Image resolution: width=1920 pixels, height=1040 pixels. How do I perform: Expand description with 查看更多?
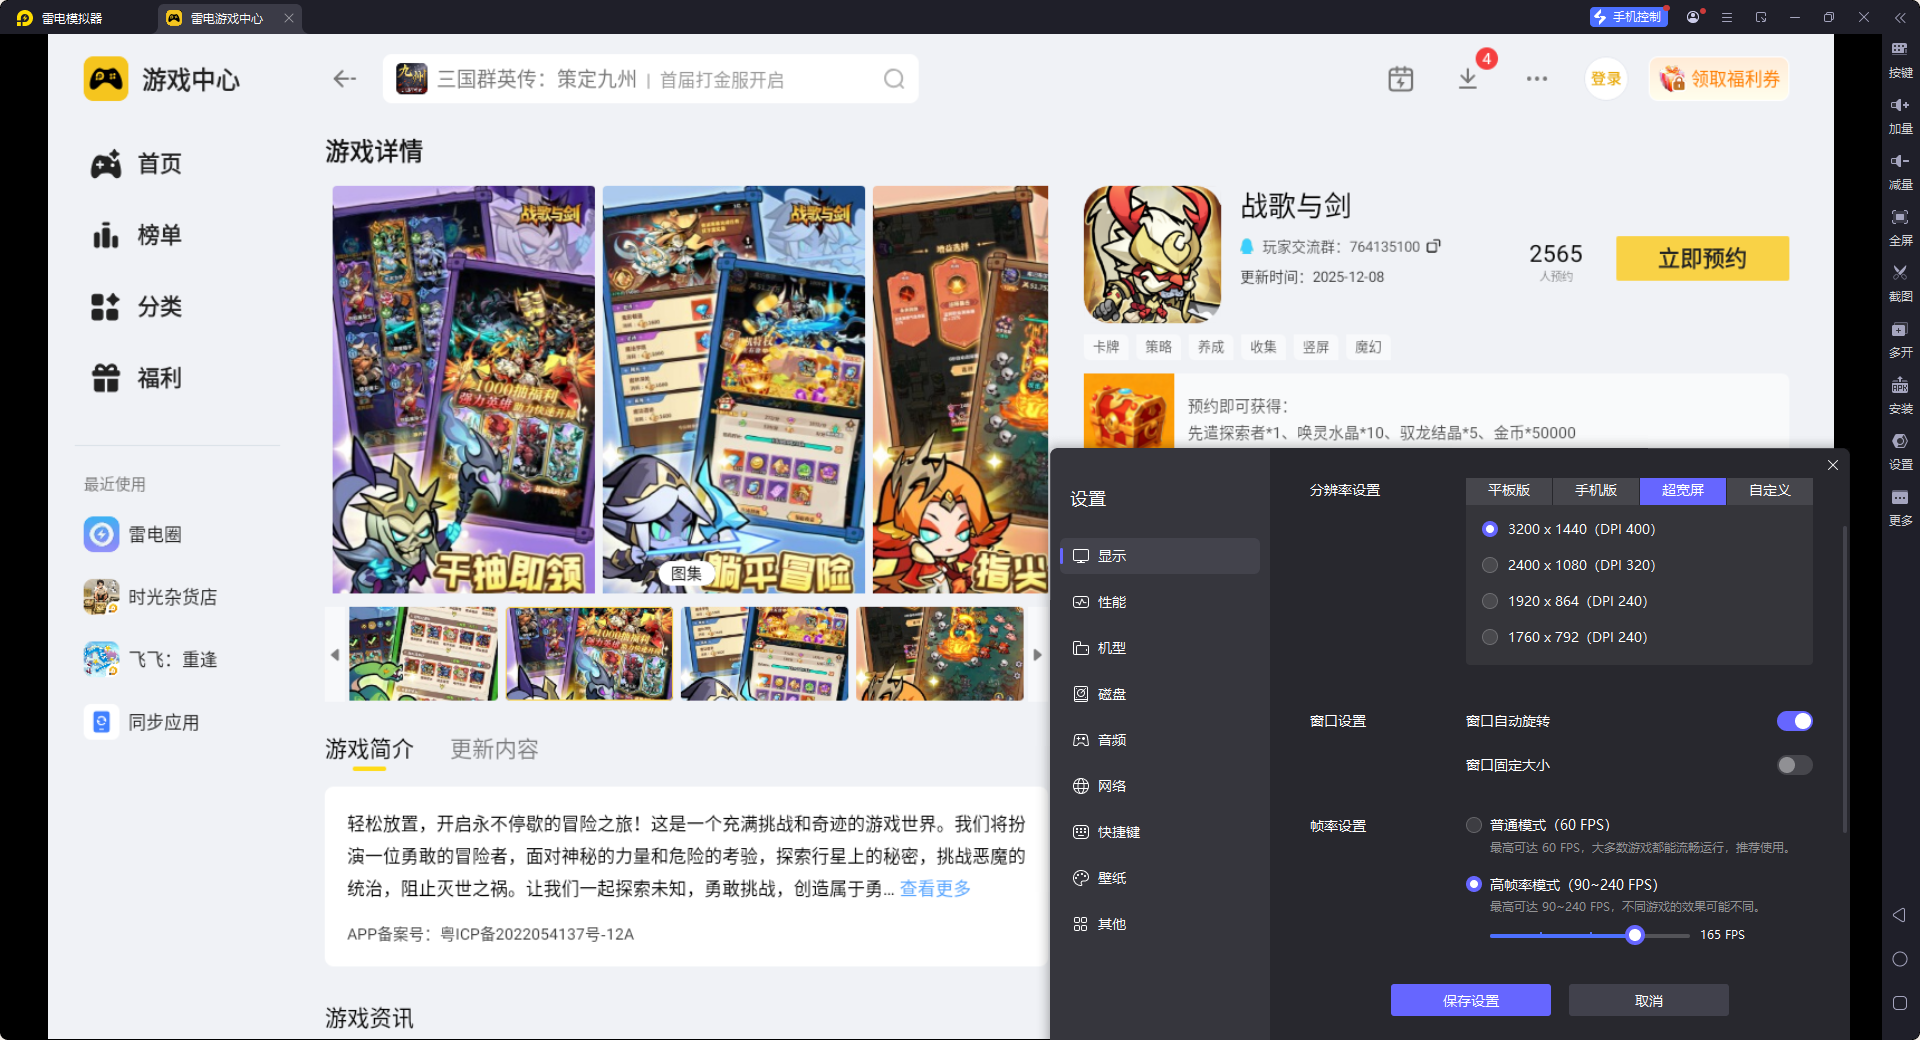point(935,888)
